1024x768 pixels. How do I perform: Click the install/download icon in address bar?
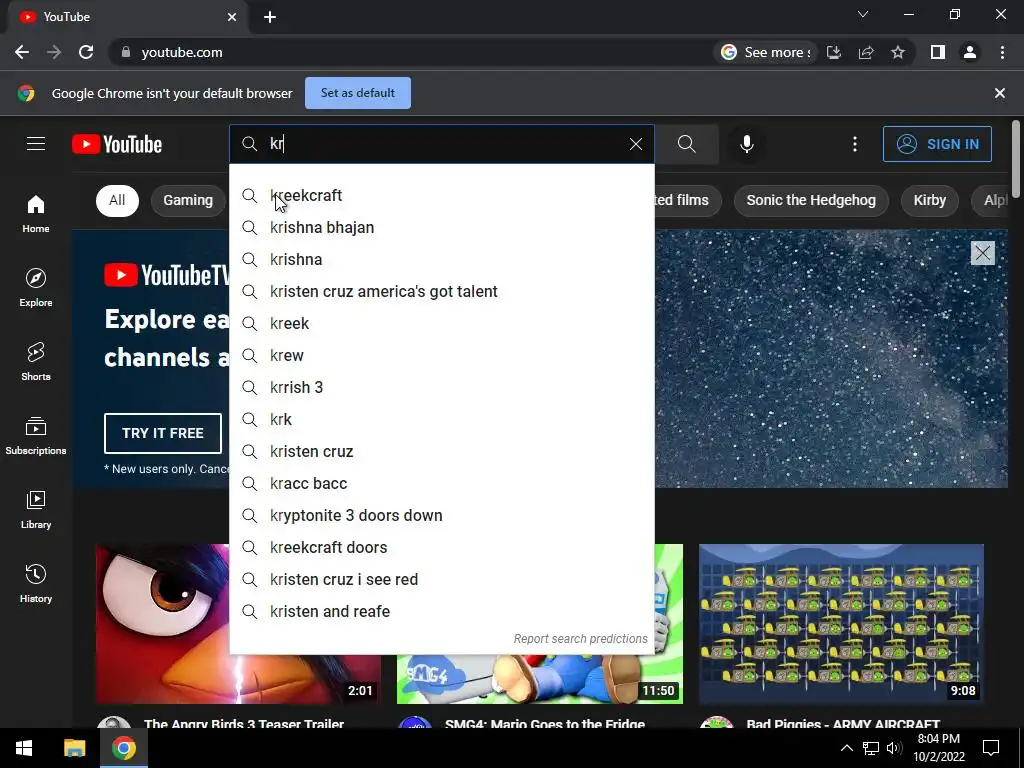[834, 52]
